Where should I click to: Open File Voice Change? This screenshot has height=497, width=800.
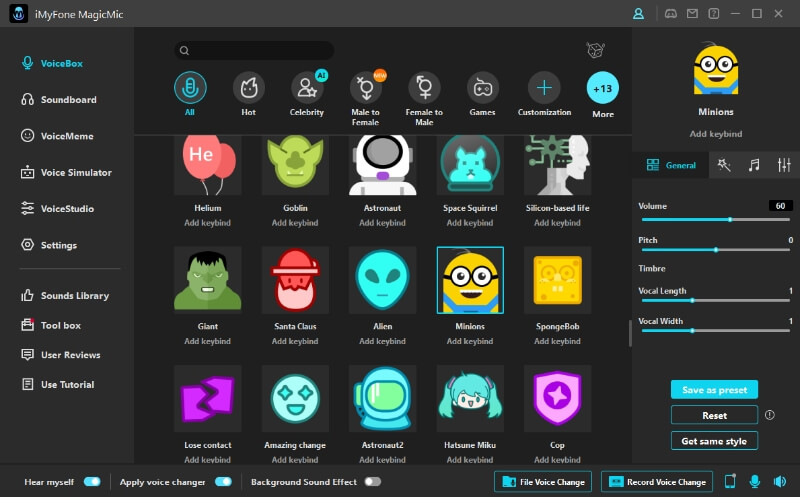[543, 482]
